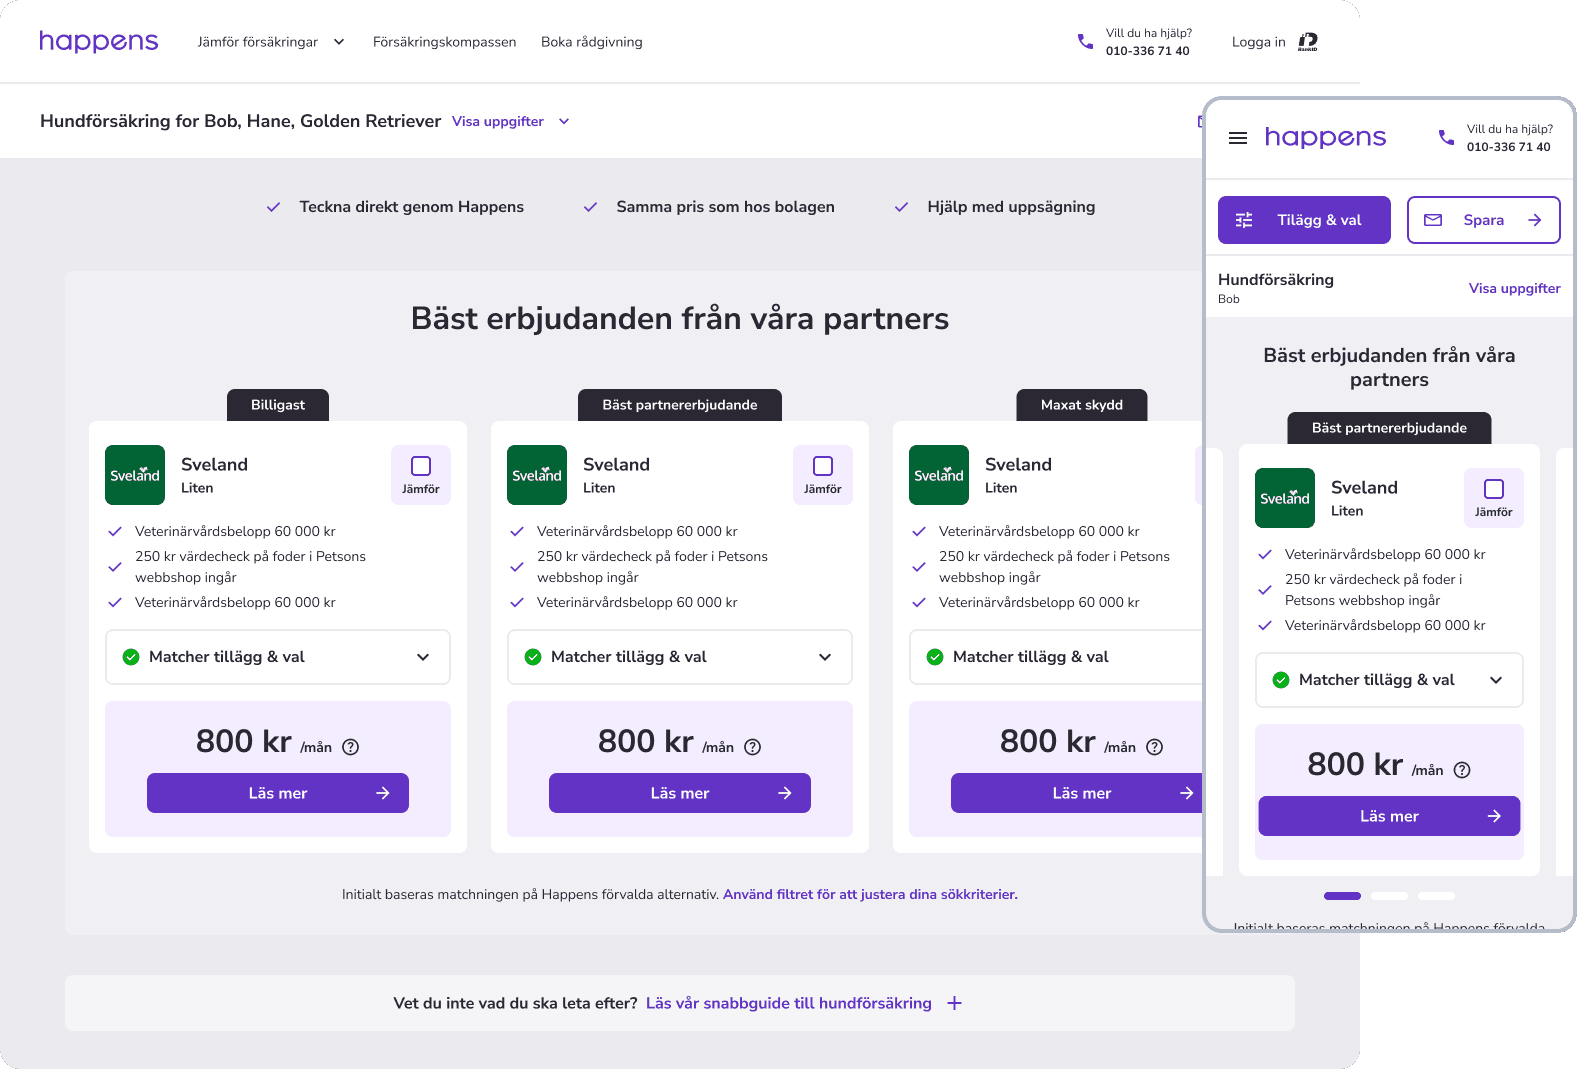Click the 800 kr price in the Billigast card

244,741
